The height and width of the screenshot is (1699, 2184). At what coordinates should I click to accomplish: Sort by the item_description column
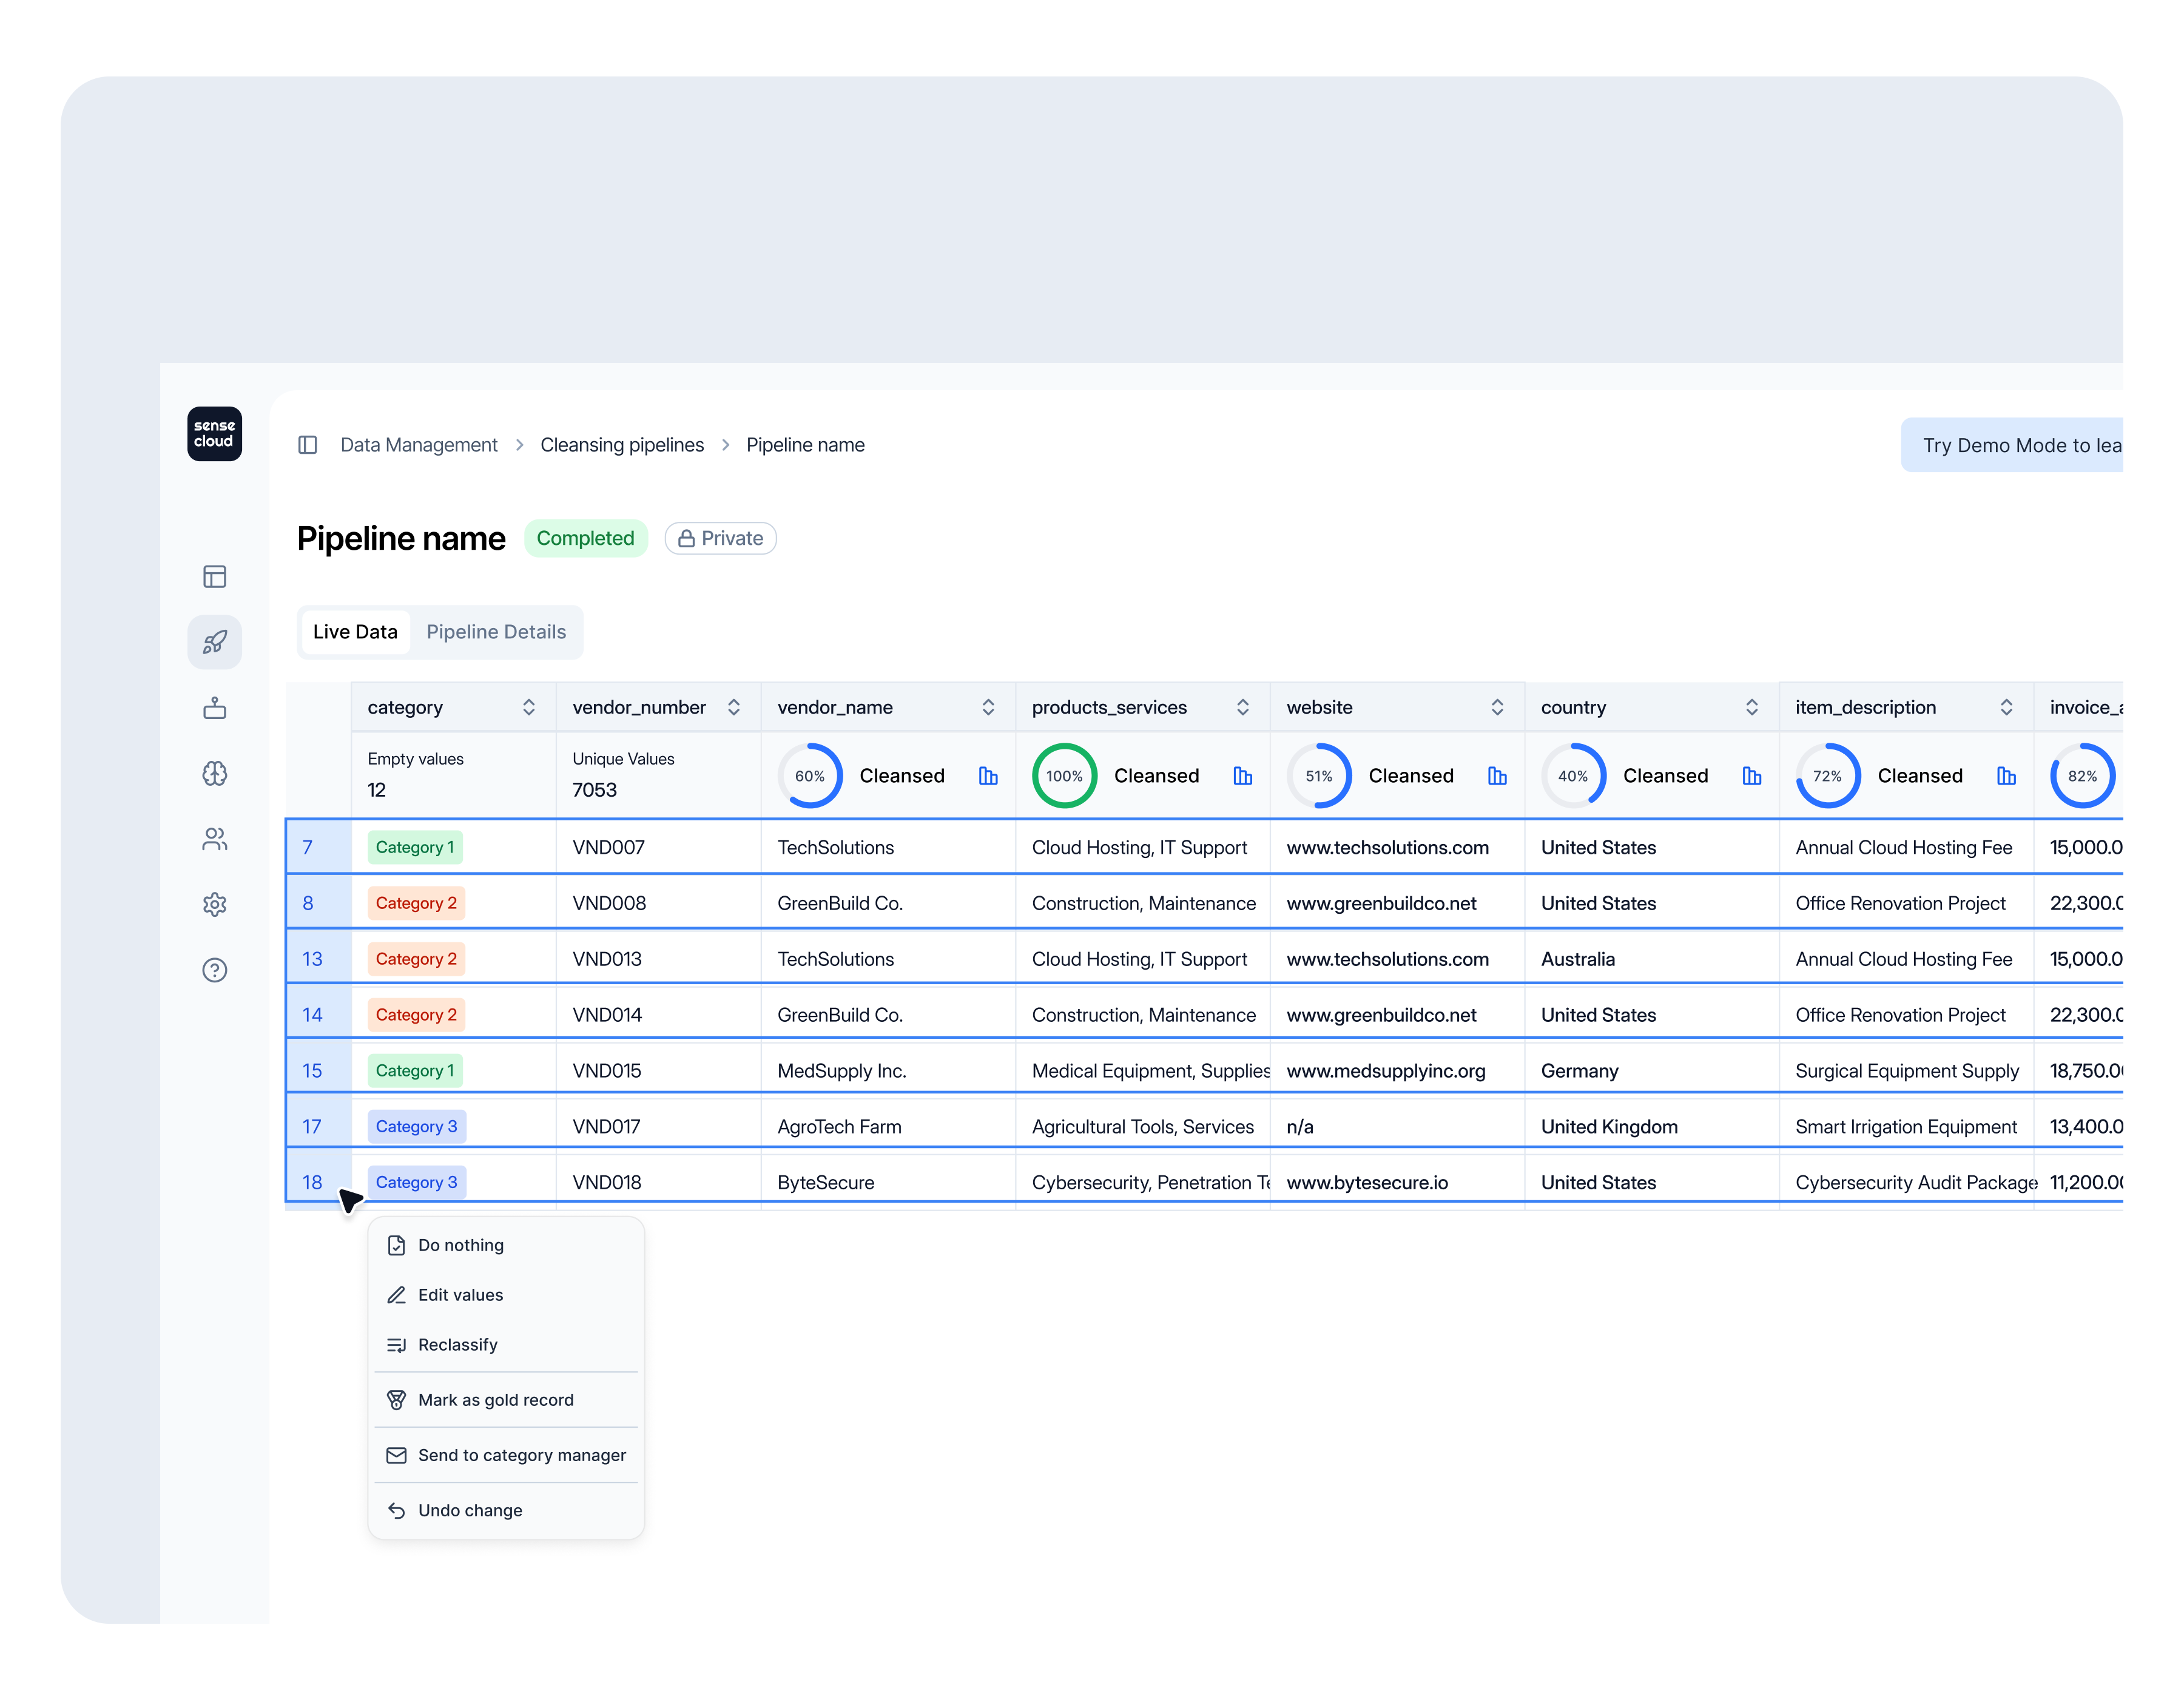2006,707
